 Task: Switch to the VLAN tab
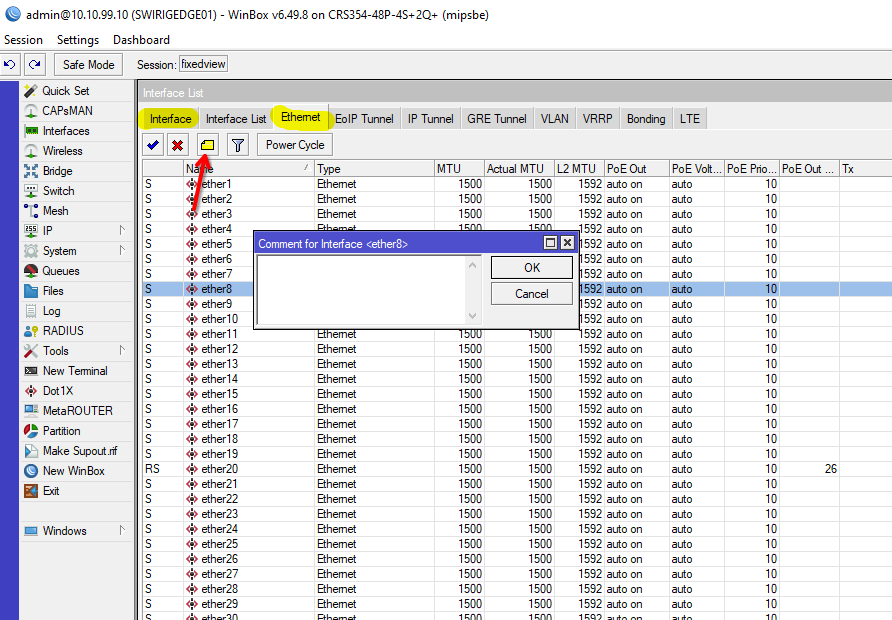pyautogui.click(x=554, y=119)
